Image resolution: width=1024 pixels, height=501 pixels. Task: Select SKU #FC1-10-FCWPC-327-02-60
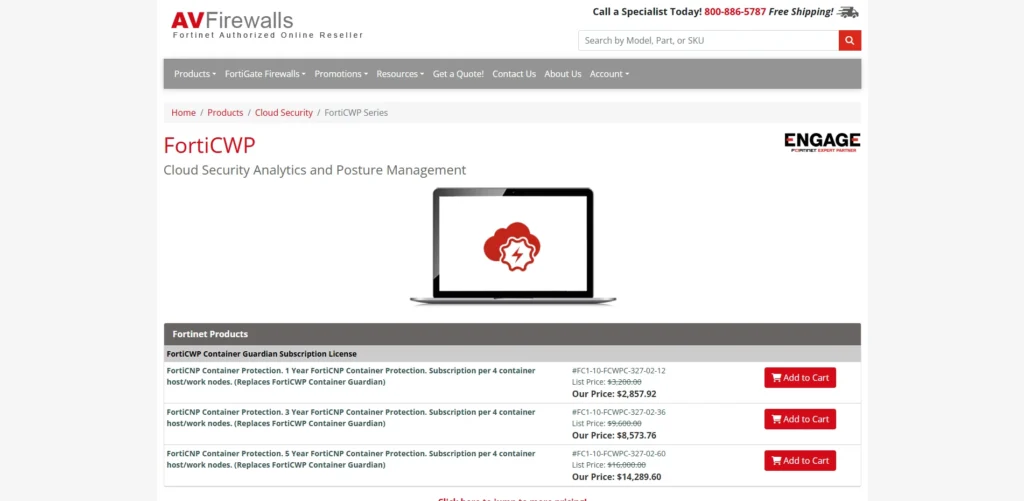tap(618, 453)
